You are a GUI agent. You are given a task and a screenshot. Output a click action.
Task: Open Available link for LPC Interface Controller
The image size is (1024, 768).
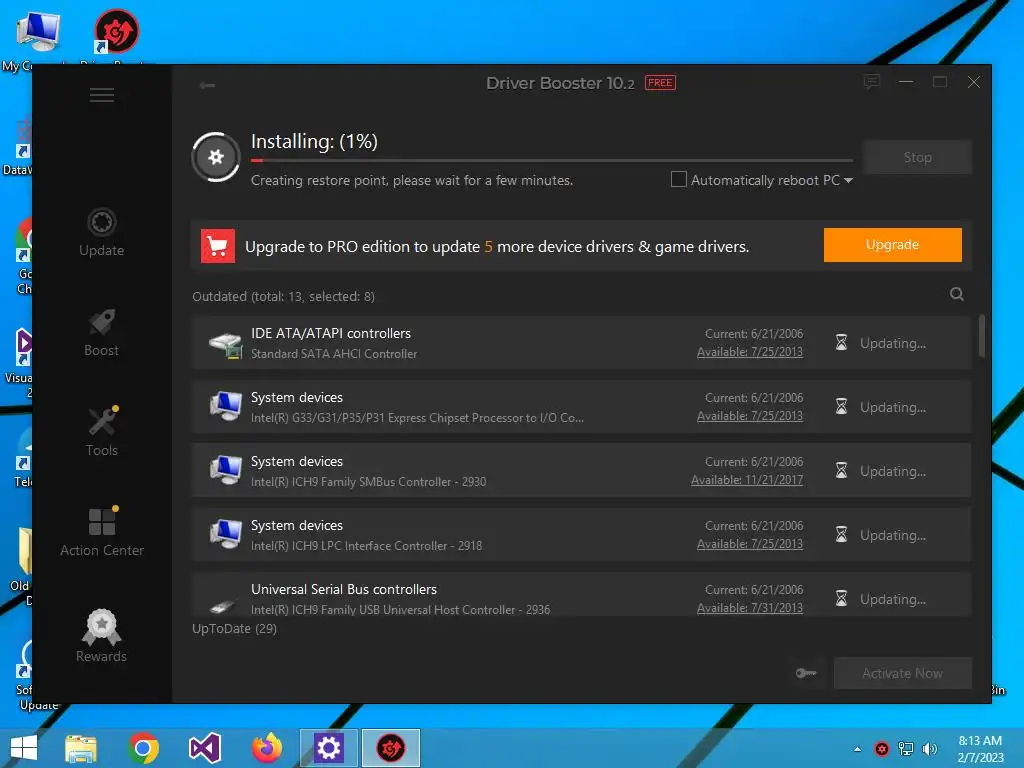(x=750, y=544)
